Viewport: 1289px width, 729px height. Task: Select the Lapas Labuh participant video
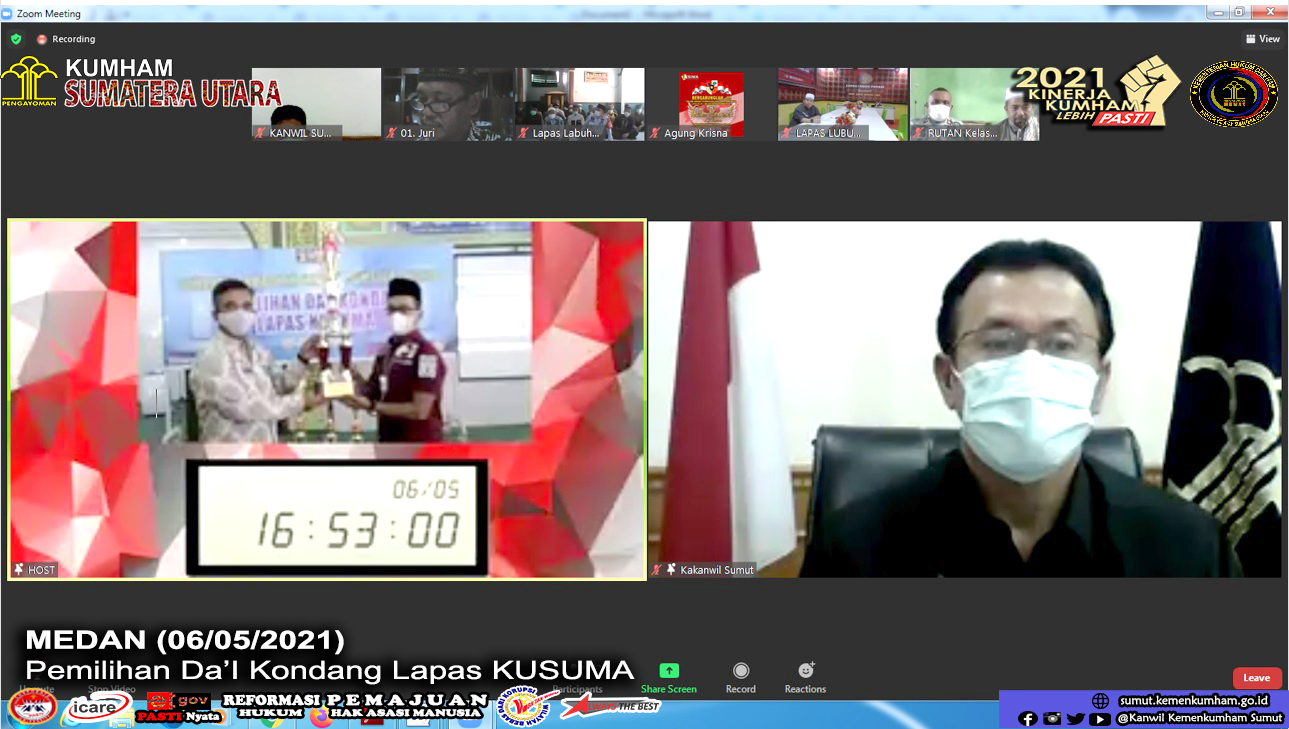point(580,103)
